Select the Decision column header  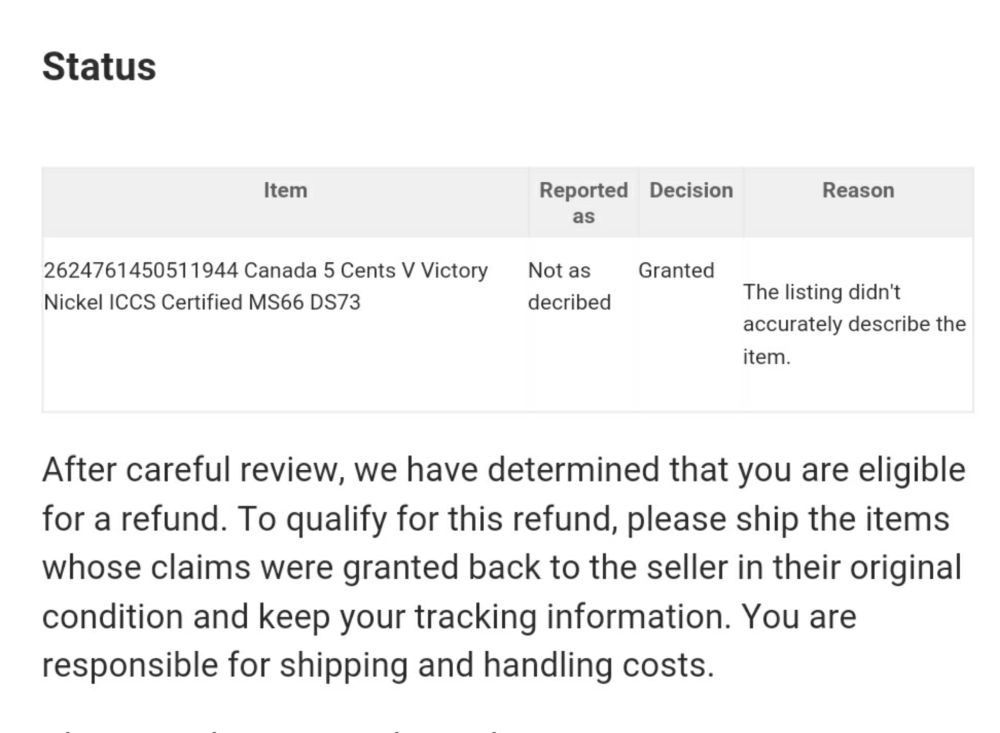[x=691, y=190]
